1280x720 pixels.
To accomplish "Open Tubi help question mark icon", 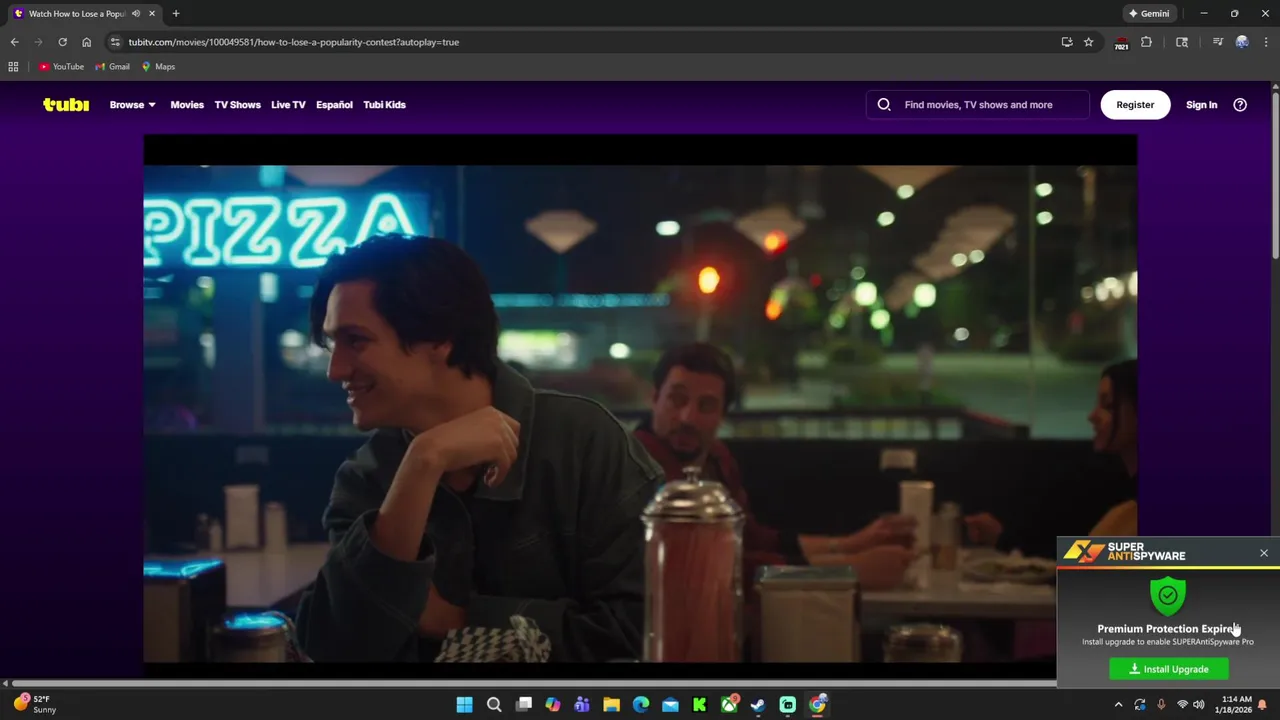I will pyautogui.click(x=1240, y=104).
